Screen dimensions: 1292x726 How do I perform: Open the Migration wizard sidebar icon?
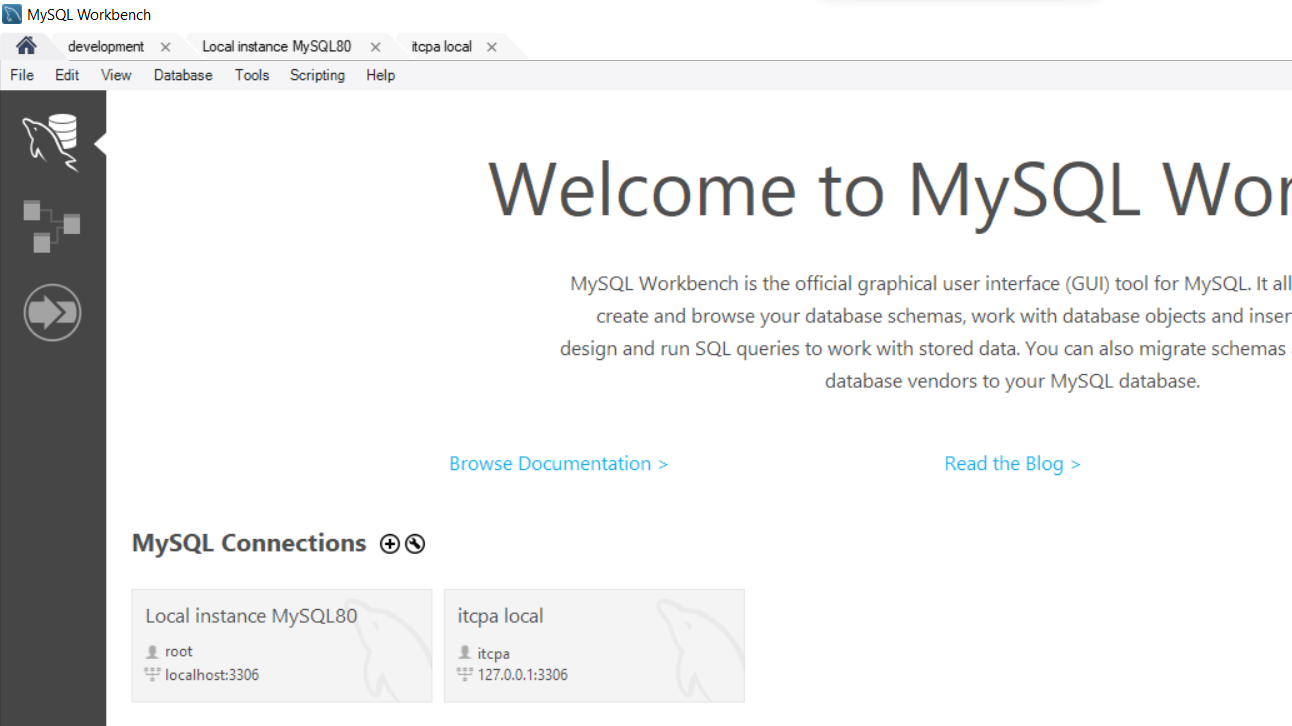[x=52, y=313]
